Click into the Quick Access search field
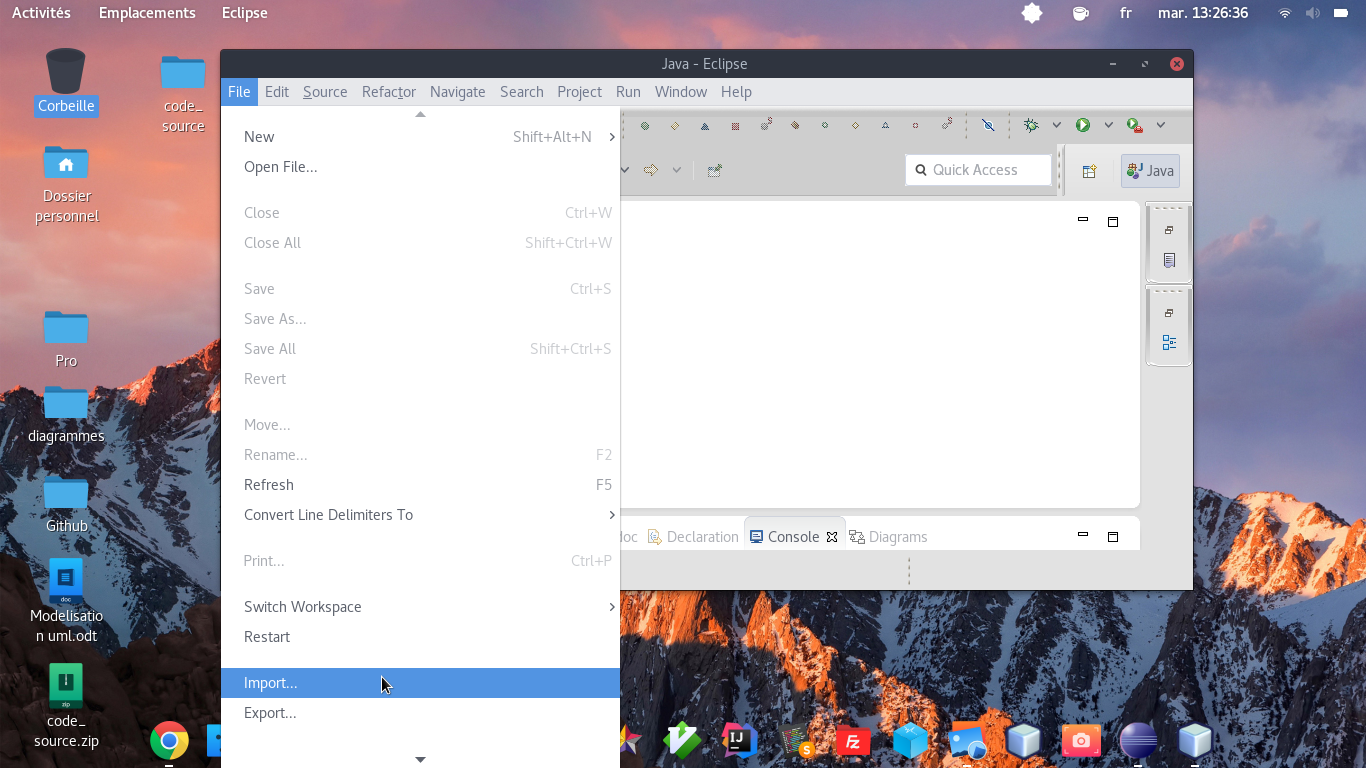1366x768 pixels. coord(979,170)
